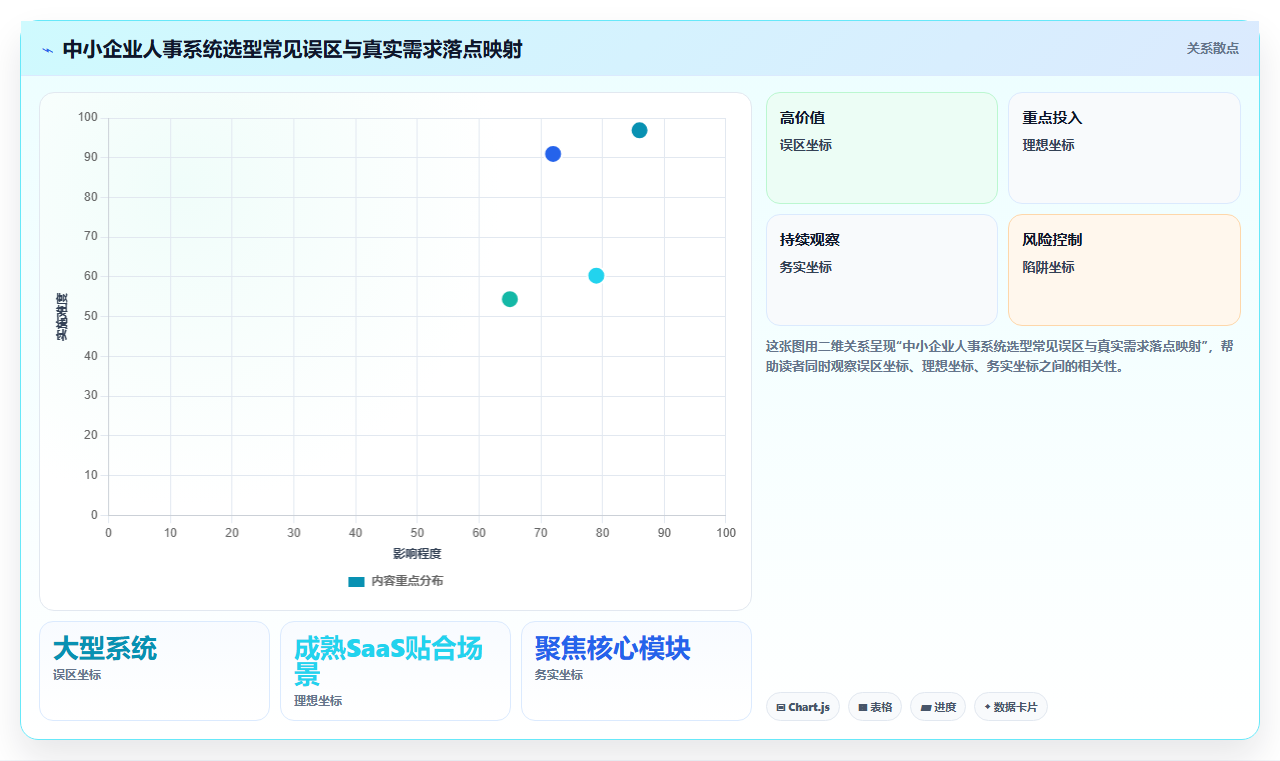Click the 内容重点分布 legend label
This screenshot has height=761, width=1280.
(407, 581)
